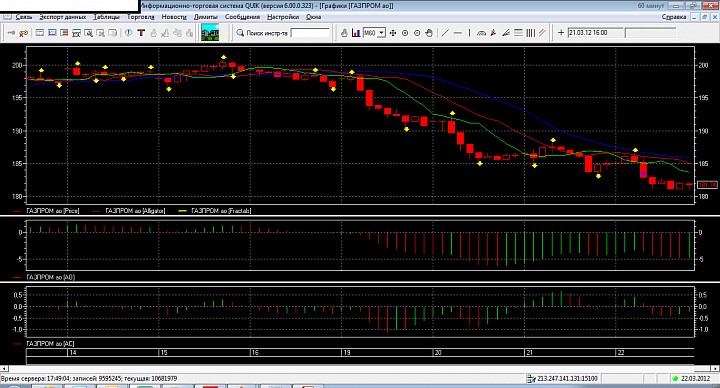
Task: Click the colored bar chart icon
Action: [356, 33]
